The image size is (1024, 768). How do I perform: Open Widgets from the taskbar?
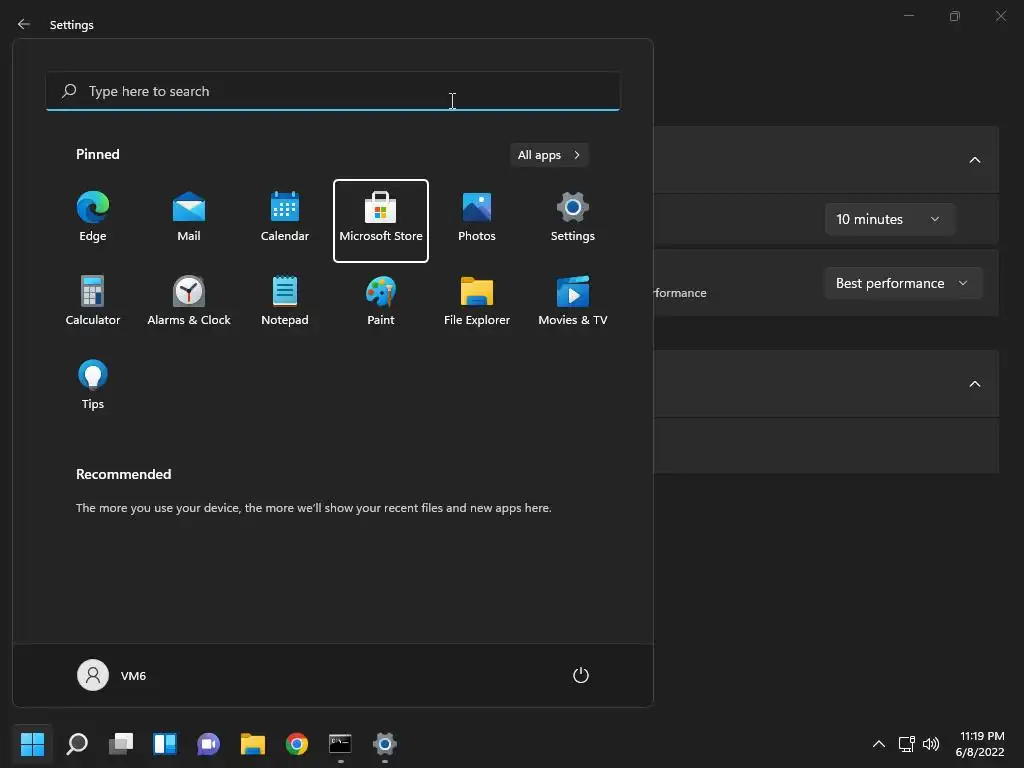click(x=165, y=744)
